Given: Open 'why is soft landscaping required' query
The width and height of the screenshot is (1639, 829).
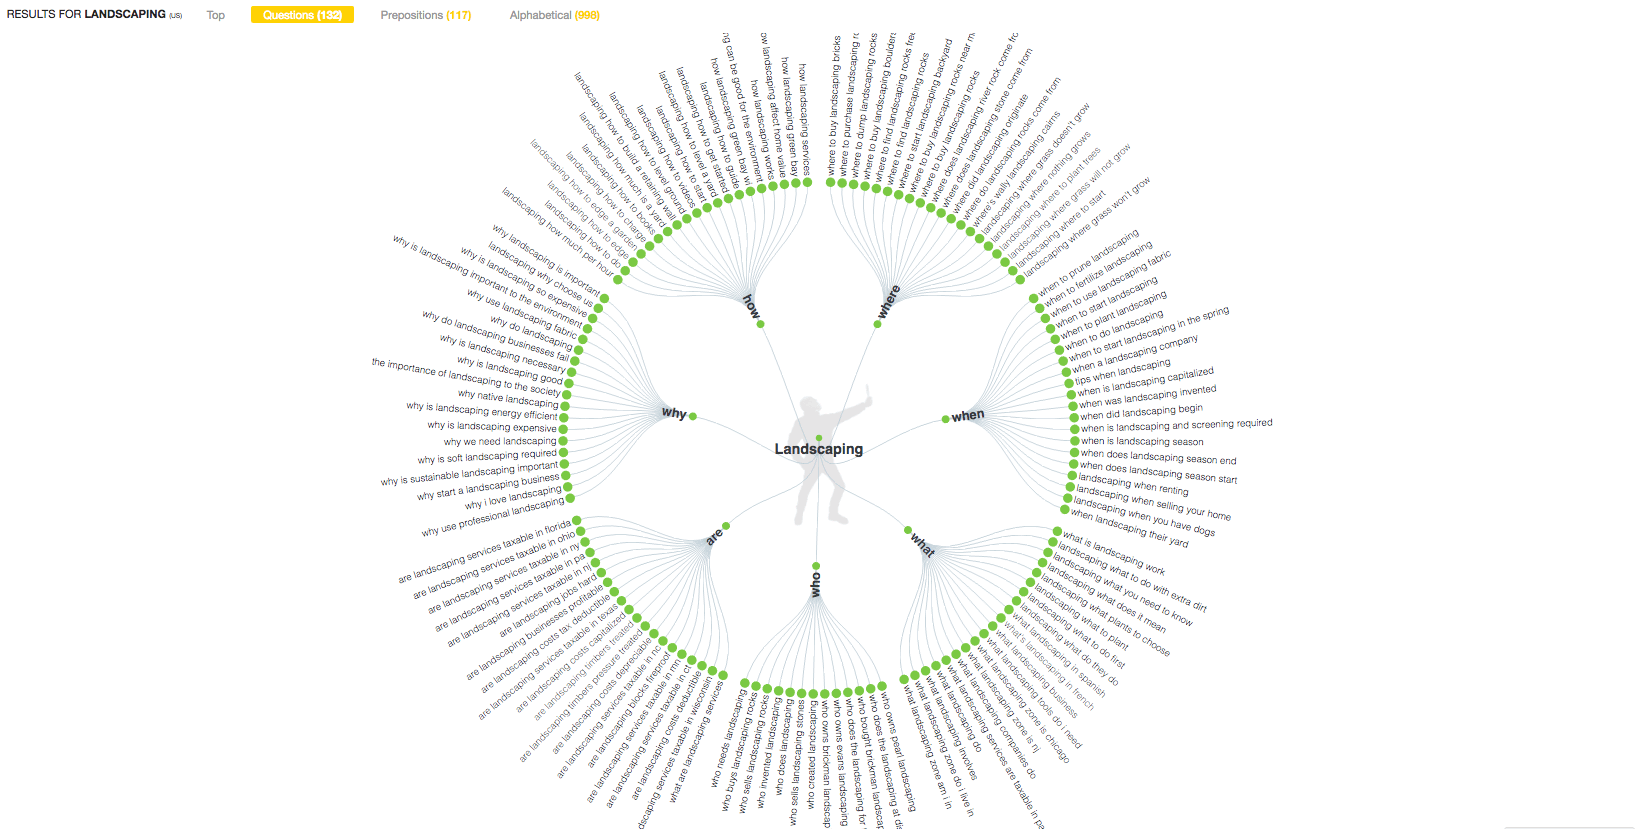Looking at the screenshot, I should (x=487, y=457).
